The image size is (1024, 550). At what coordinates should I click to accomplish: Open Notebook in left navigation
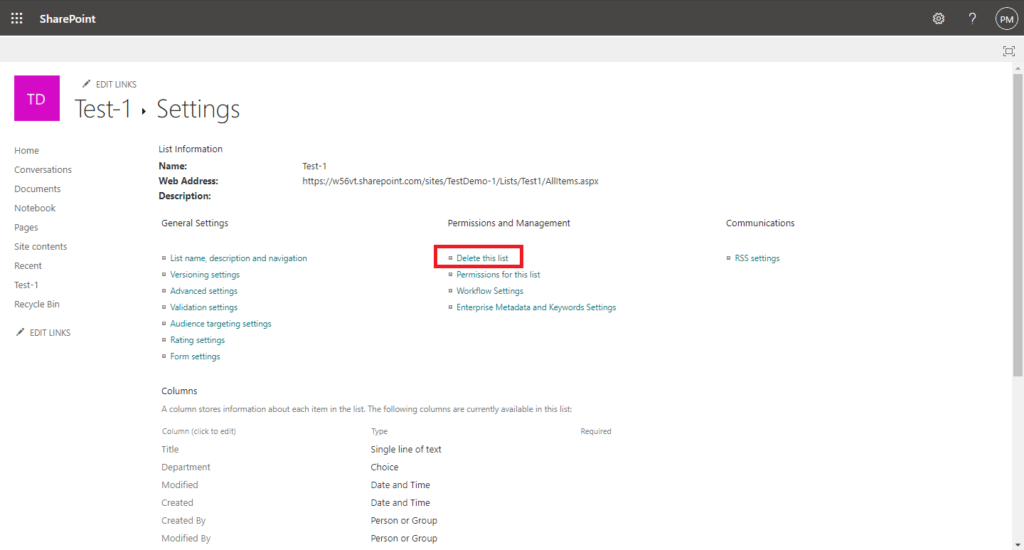coord(35,208)
